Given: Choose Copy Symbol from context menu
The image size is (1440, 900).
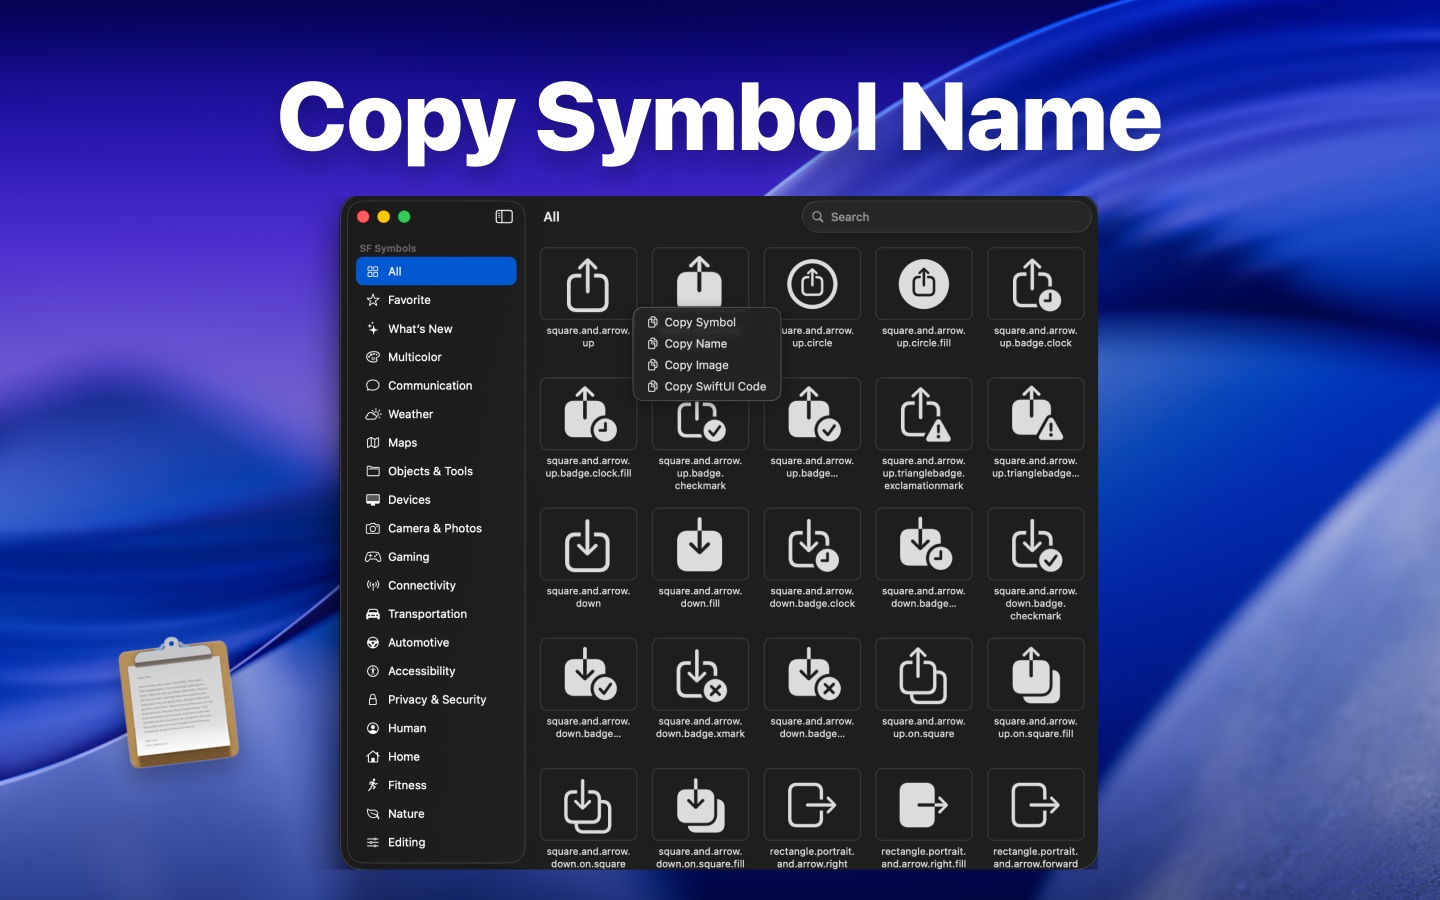Looking at the screenshot, I should (707, 322).
